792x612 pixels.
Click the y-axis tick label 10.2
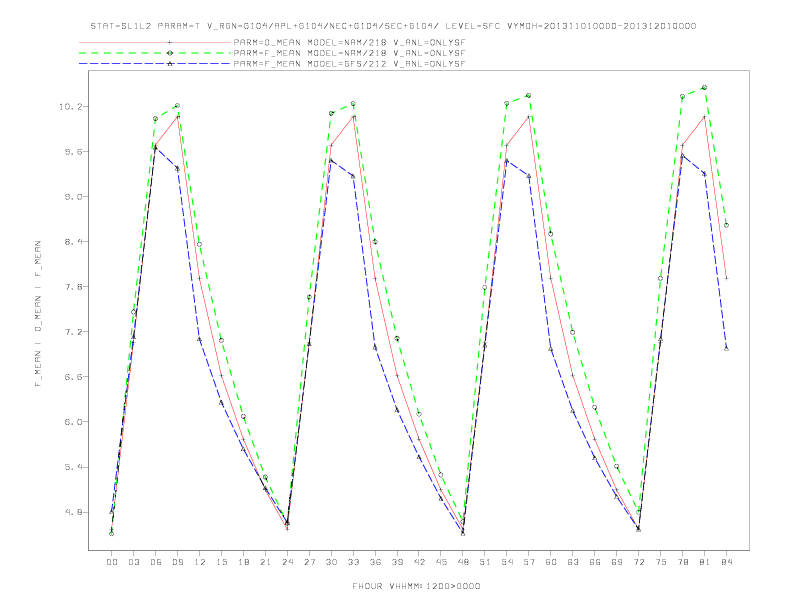pyautogui.click(x=70, y=107)
